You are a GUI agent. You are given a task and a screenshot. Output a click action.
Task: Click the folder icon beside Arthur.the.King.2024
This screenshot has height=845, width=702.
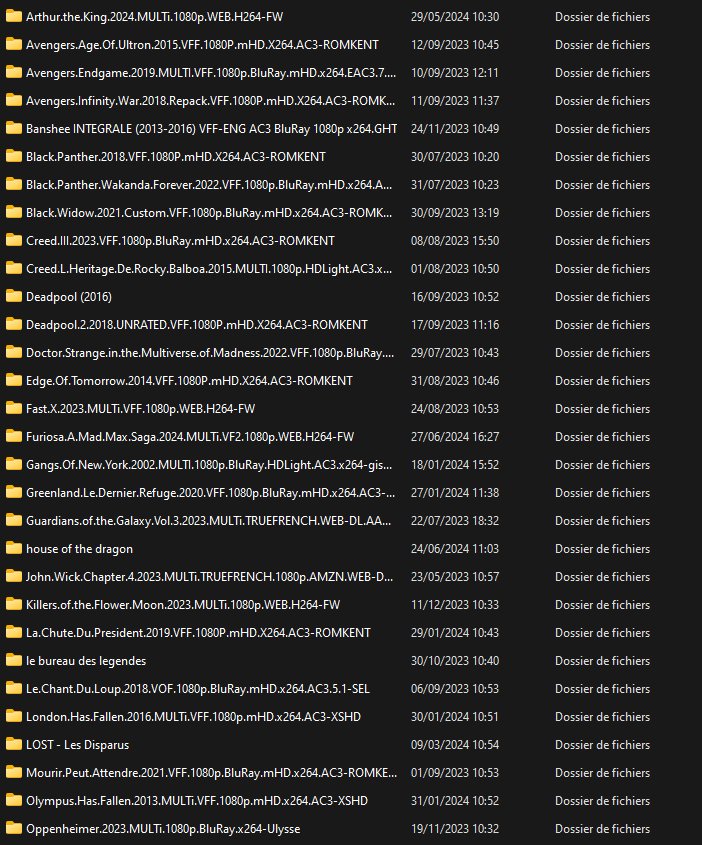click(13, 16)
